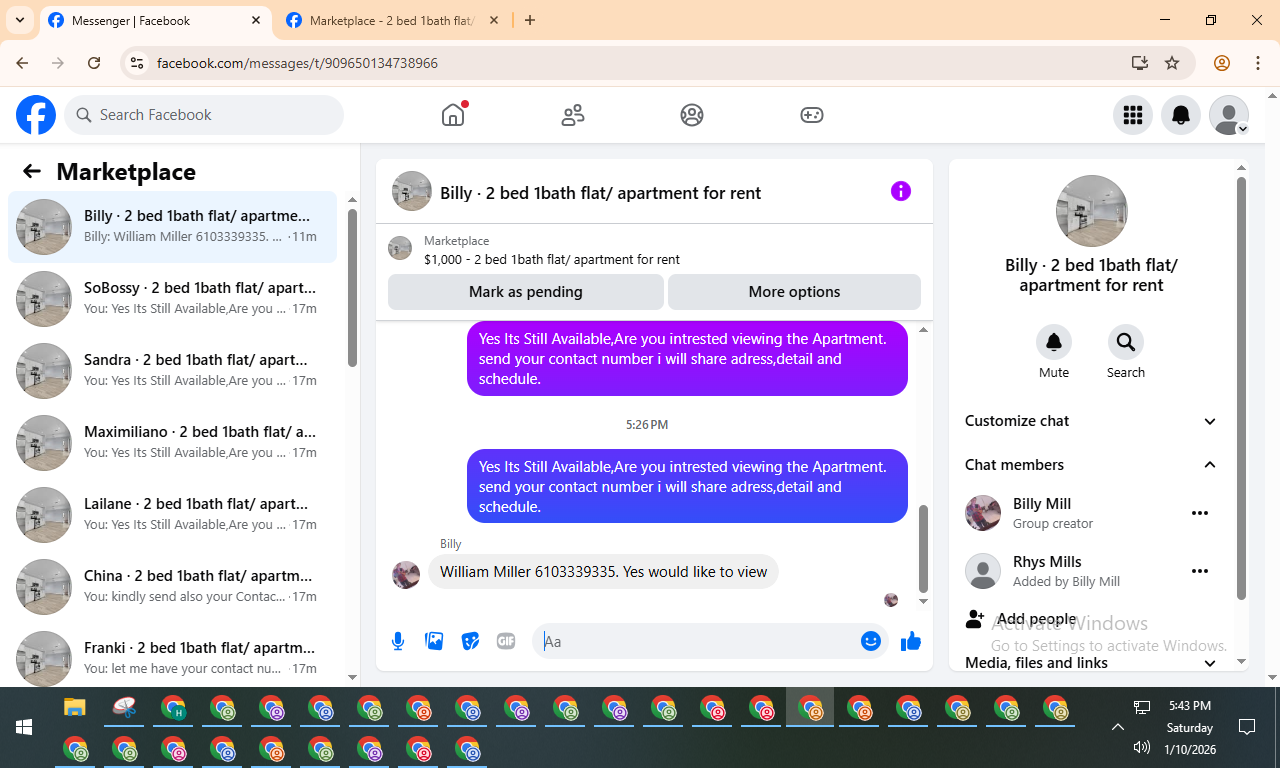This screenshot has height=768, width=1280.
Task: Bookmark this page with star icon
Action: pos(1172,63)
